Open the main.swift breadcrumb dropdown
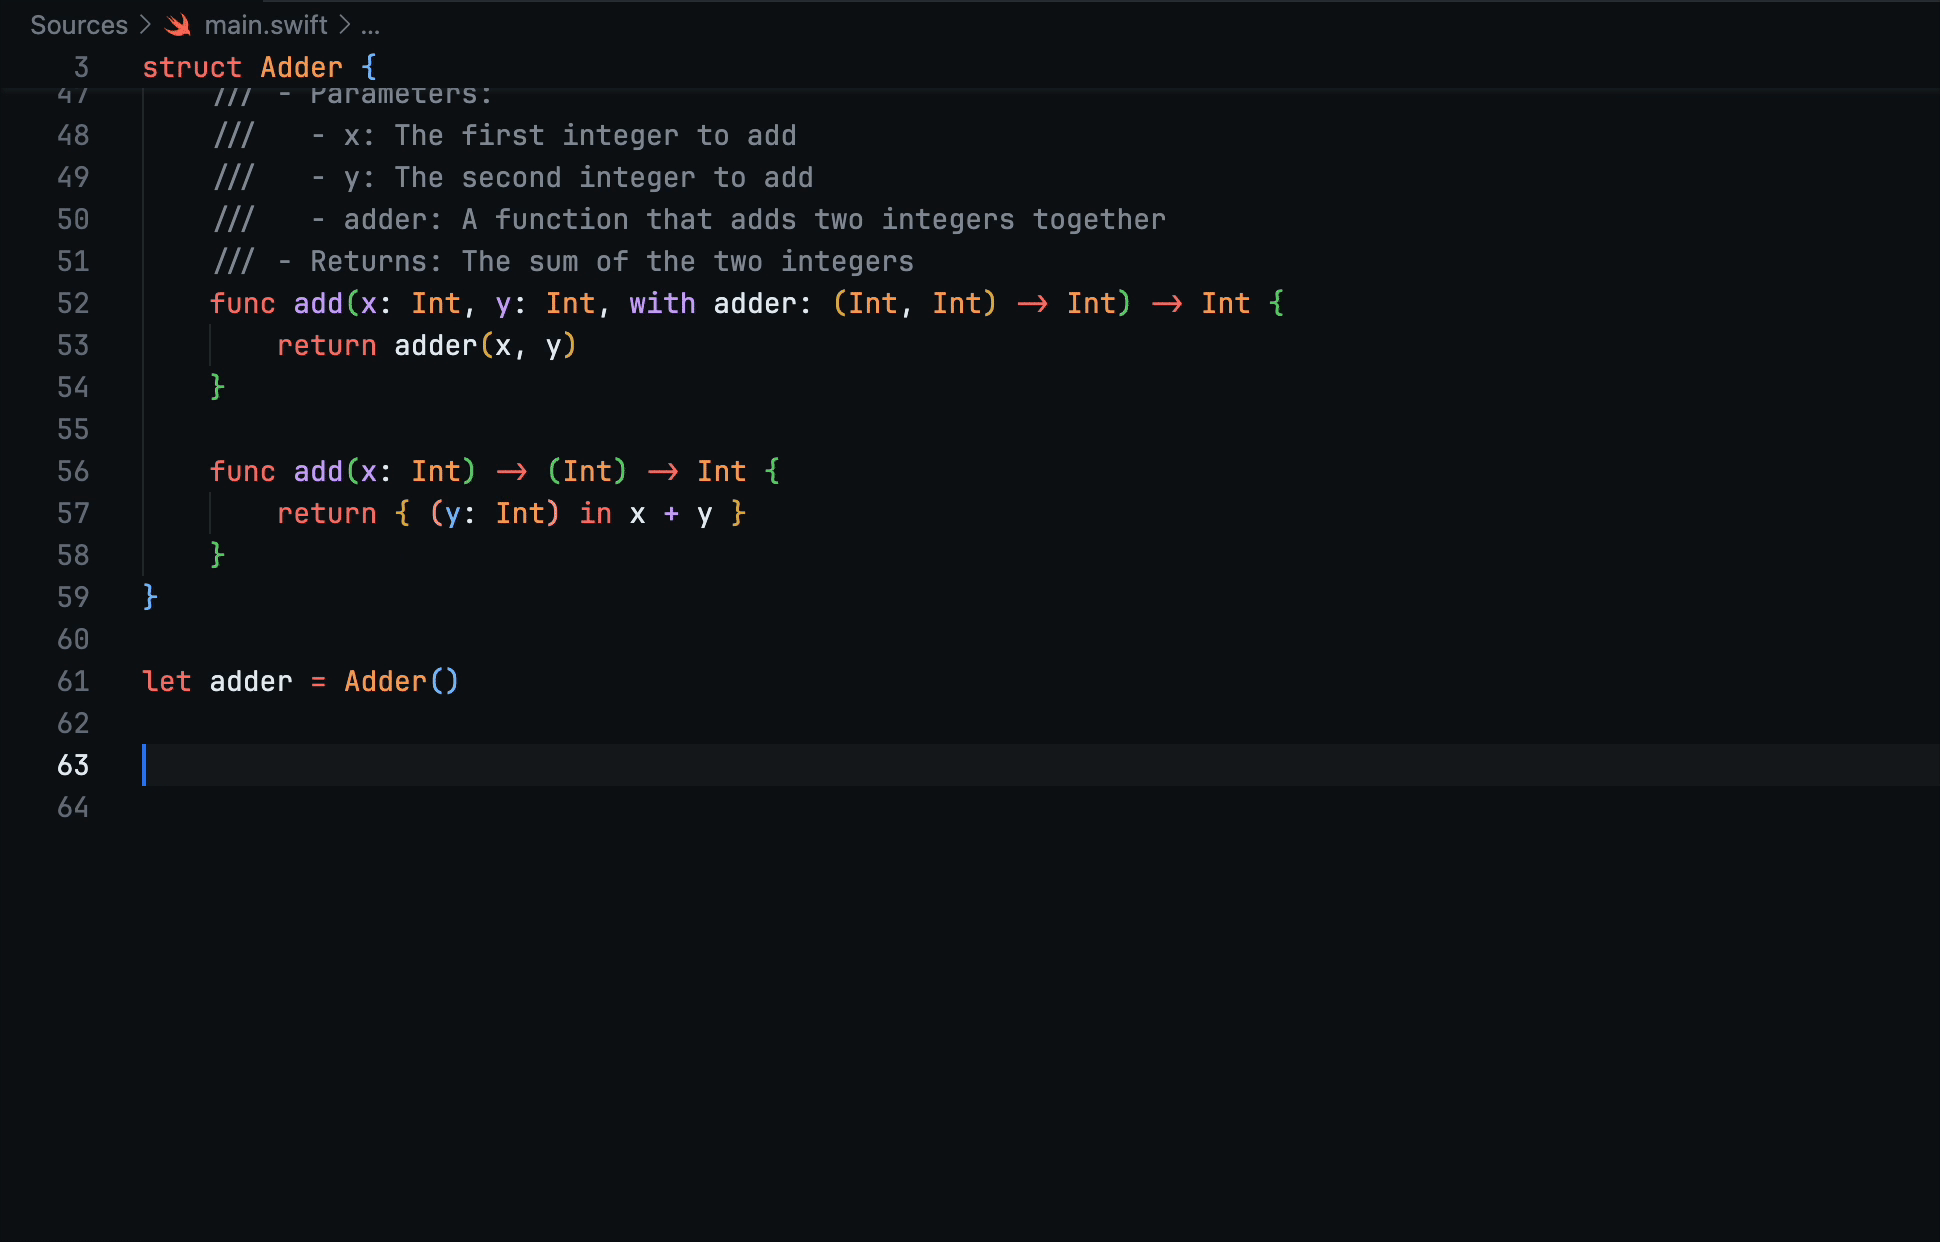 click(265, 24)
